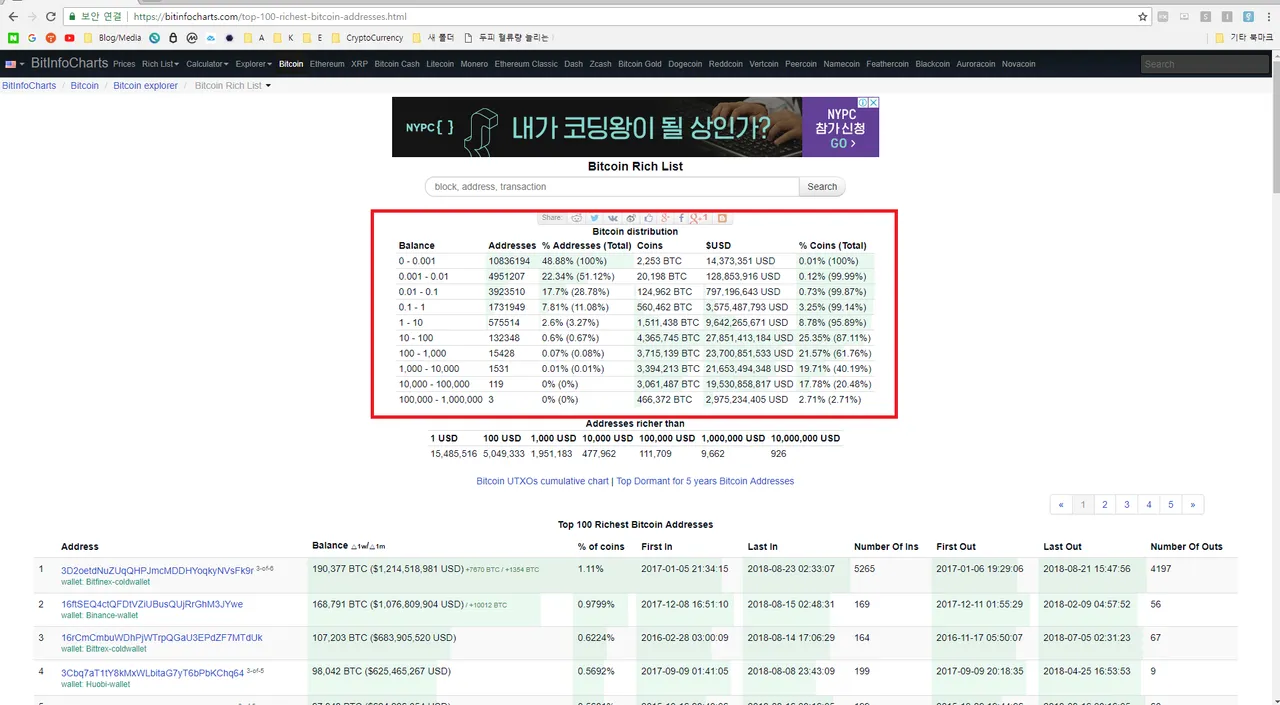The height and width of the screenshot is (705, 1280).
Task: Open the 'K' bookmark folder
Action: tap(283, 38)
